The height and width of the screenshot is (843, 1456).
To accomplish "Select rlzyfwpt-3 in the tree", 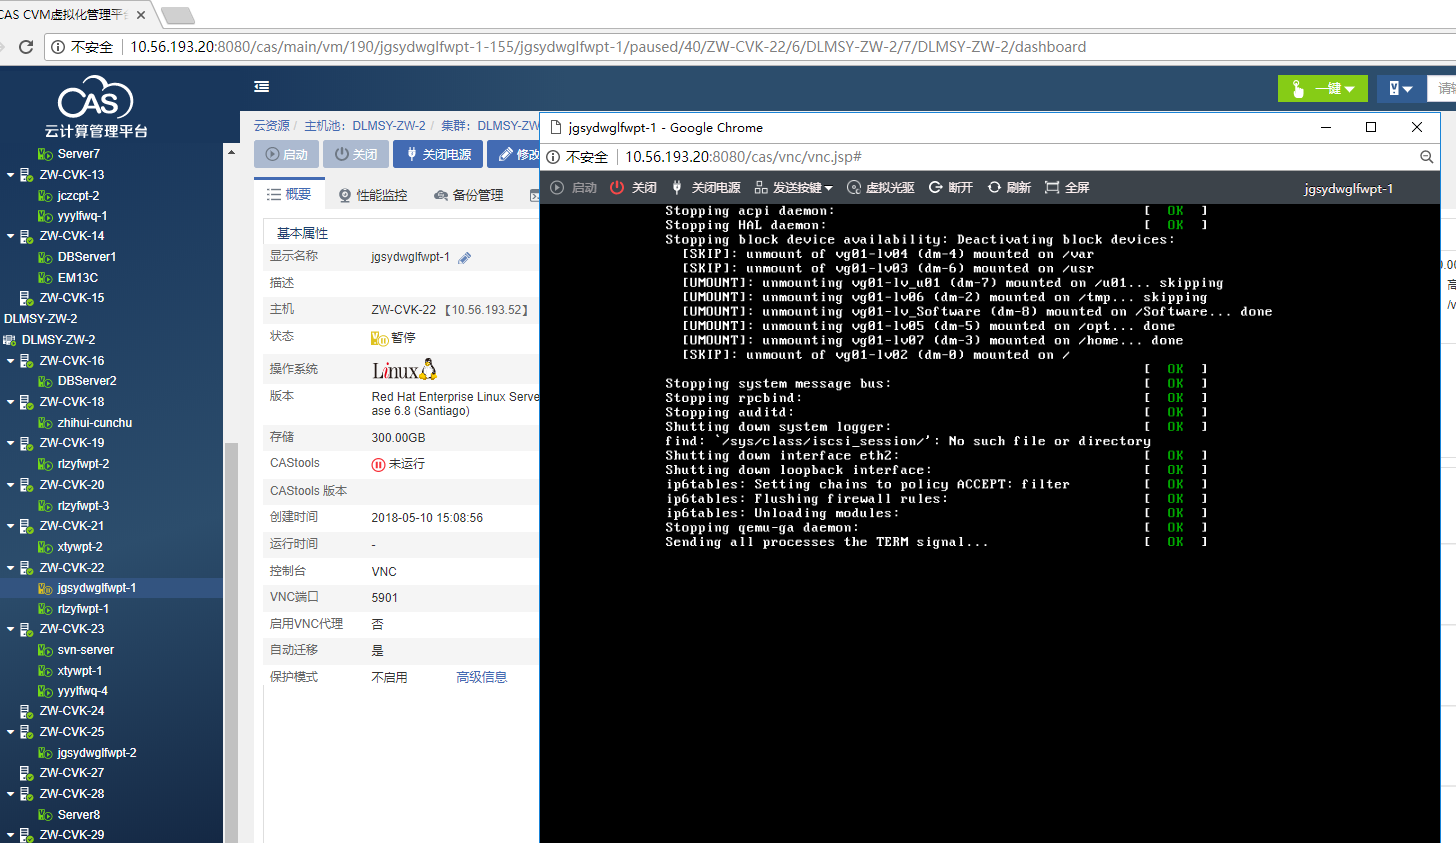I will [x=84, y=506].
